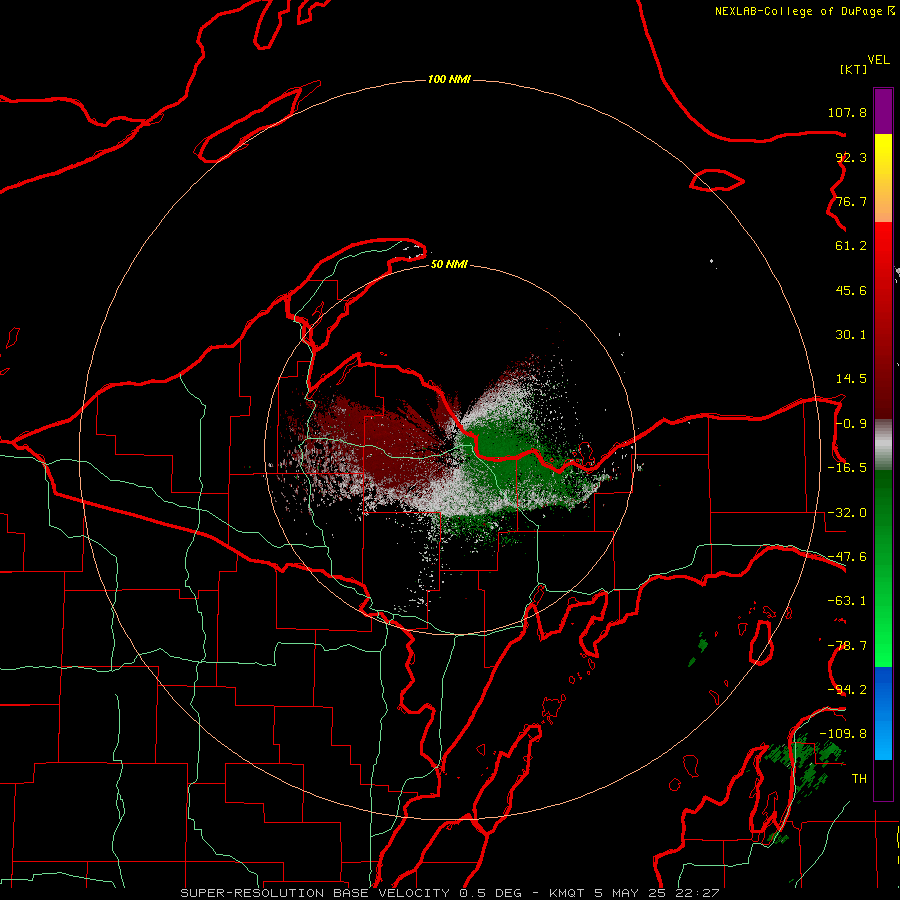
Task: Select the -63.1 legend value
Action: click(847, 601)
